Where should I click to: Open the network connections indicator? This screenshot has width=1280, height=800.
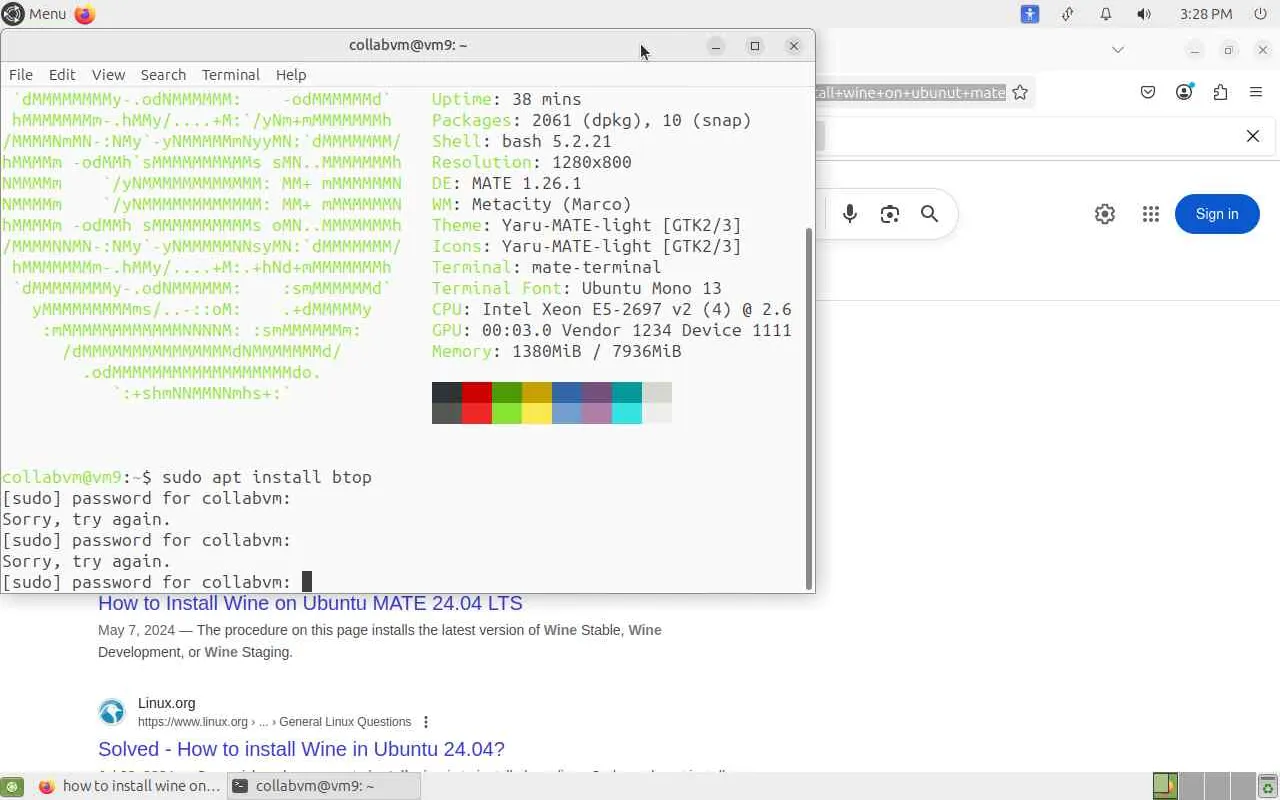point(1068,14)
